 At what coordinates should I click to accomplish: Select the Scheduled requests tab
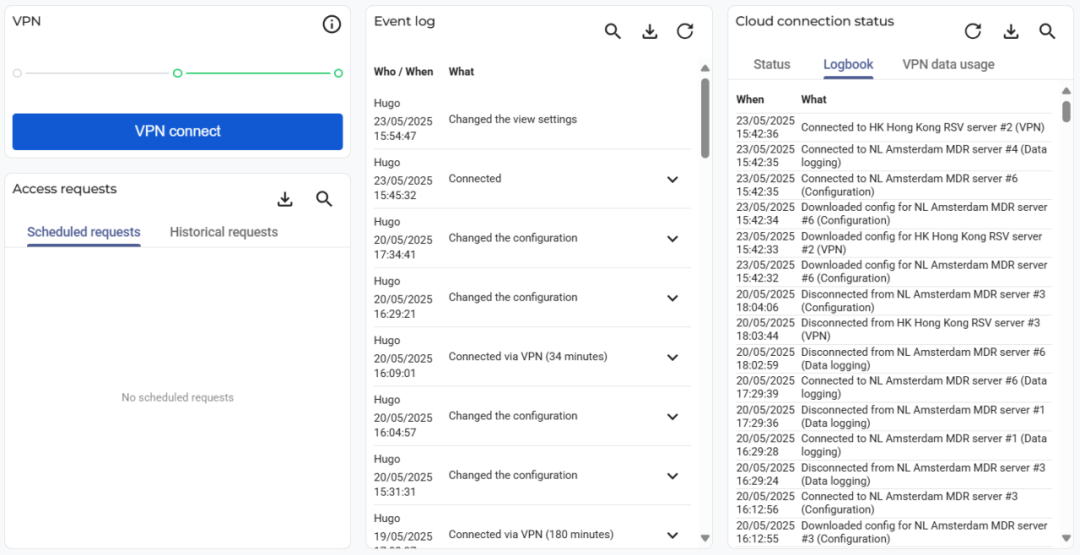(84, 232)
